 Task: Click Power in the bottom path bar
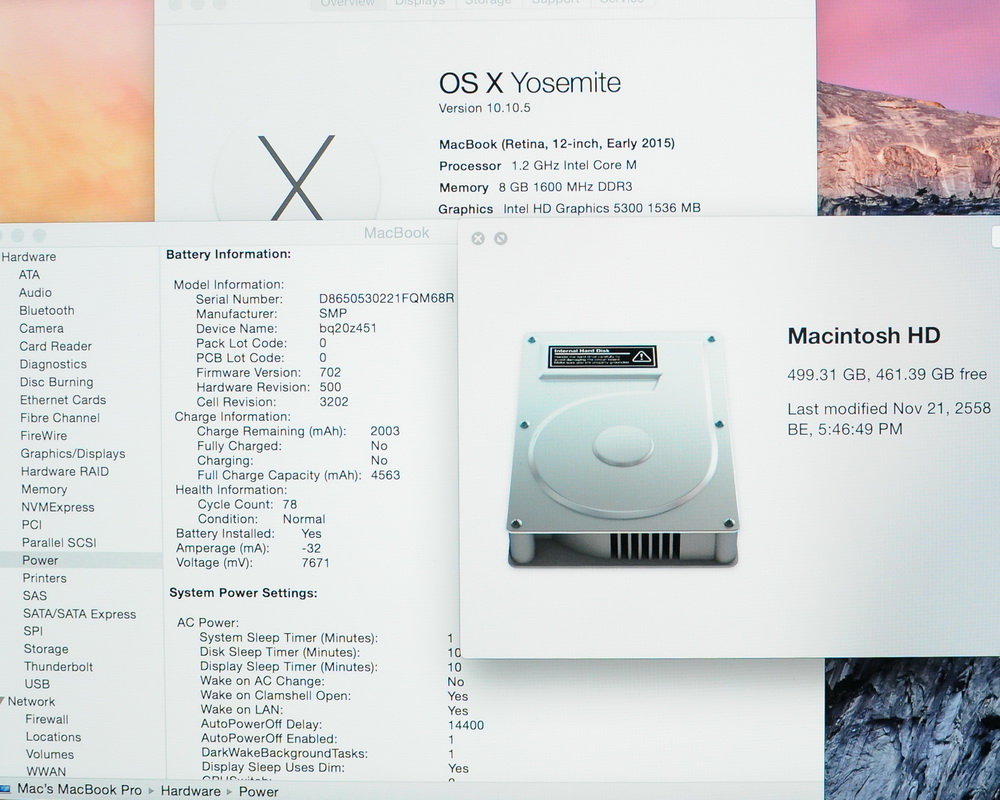click(x=259, y=792)
